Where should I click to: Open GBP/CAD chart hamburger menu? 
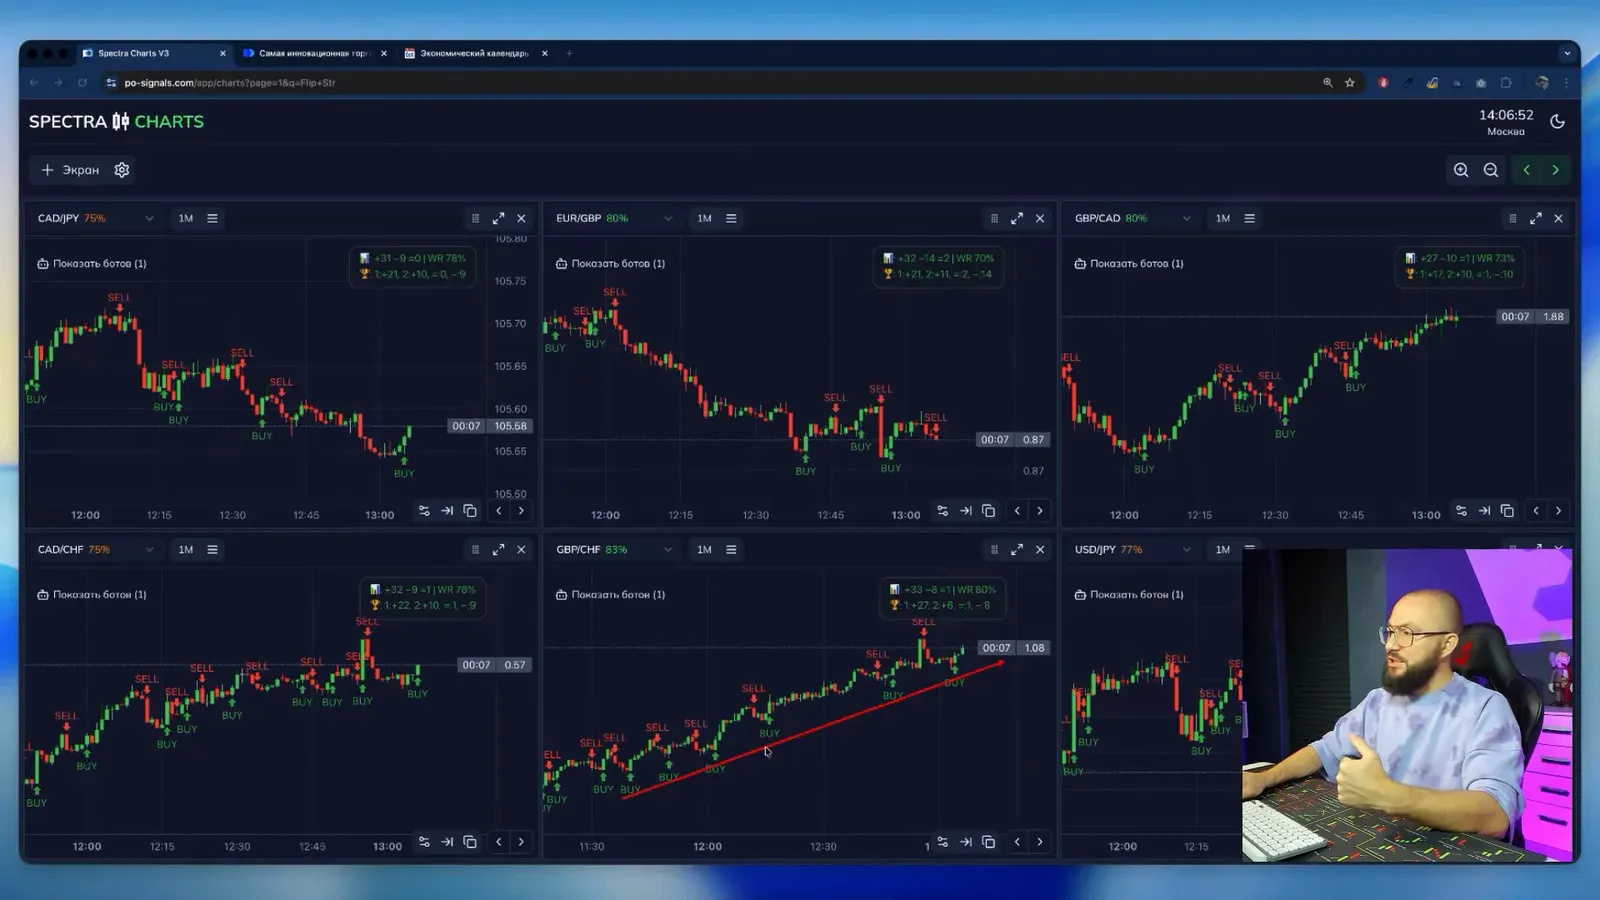(x=1250, y=218)
